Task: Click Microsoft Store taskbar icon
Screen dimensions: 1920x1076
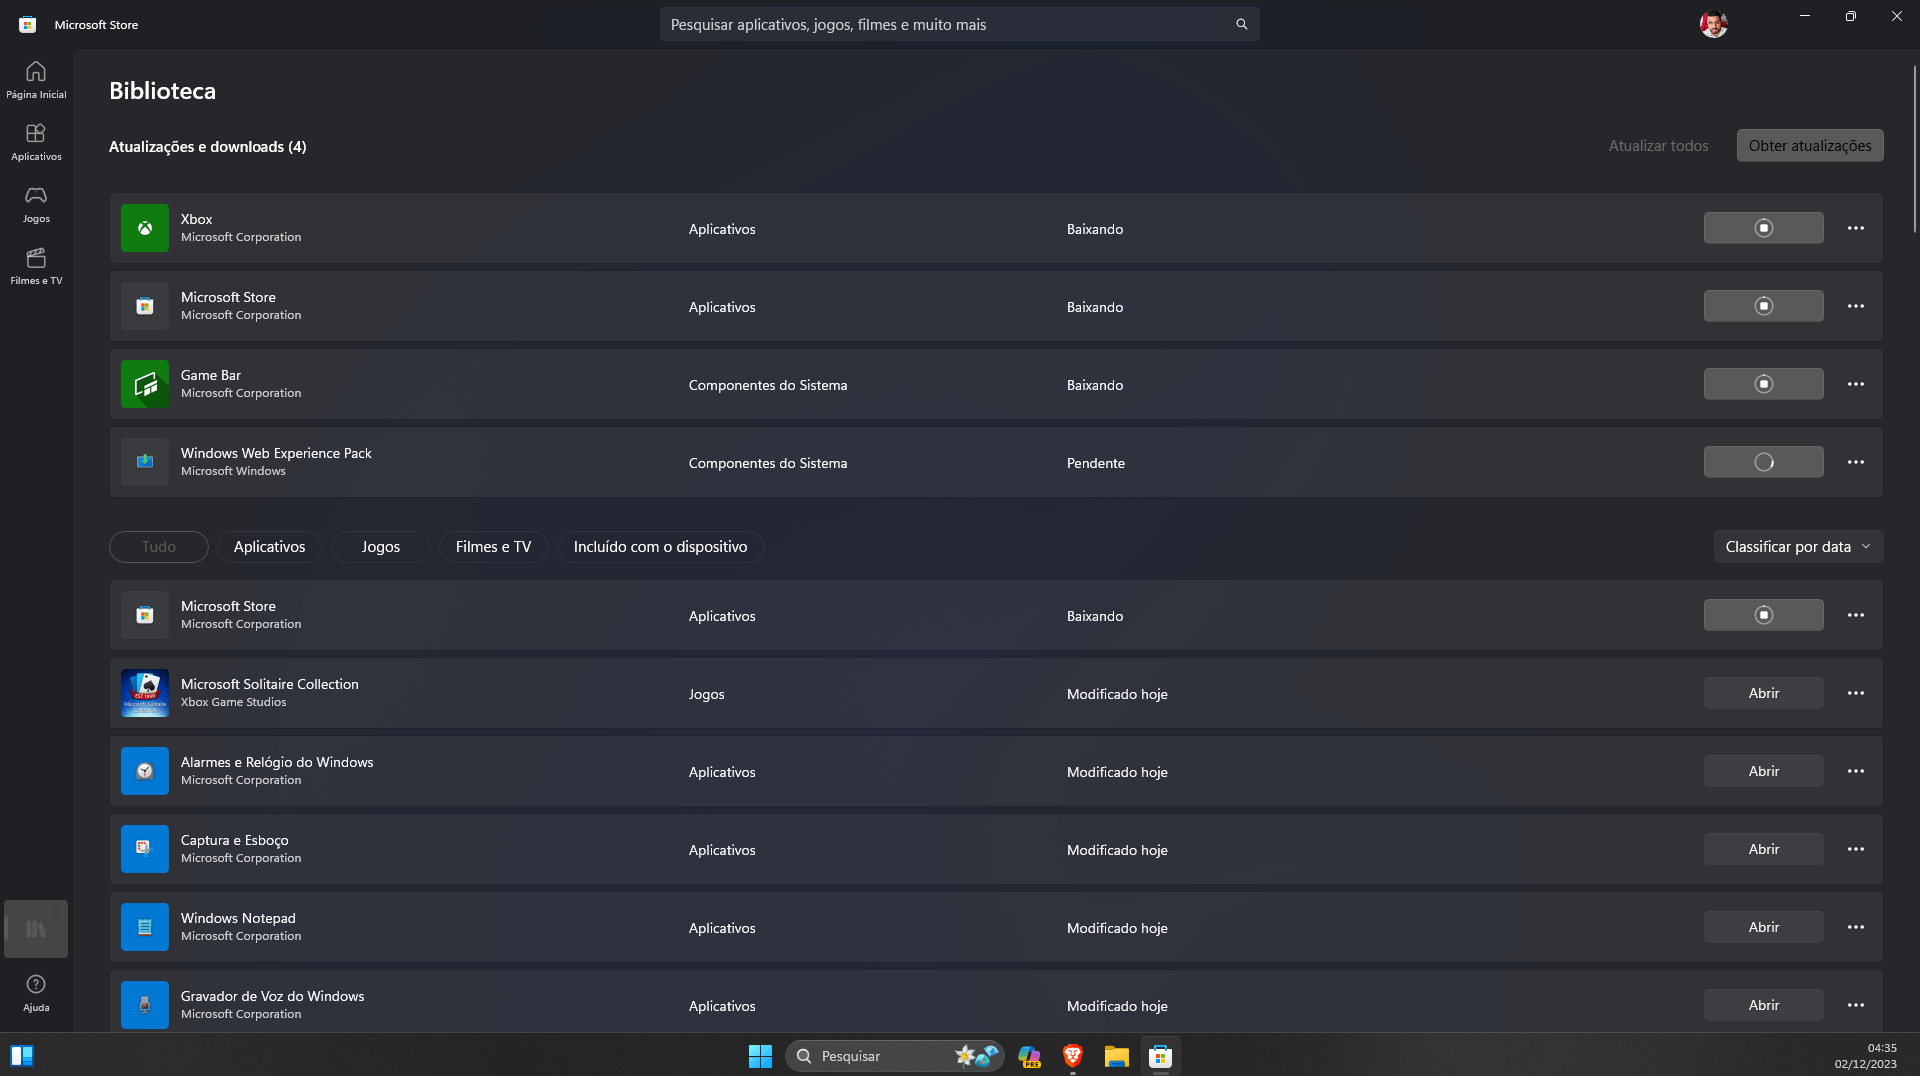Action: (1160, 1056)
